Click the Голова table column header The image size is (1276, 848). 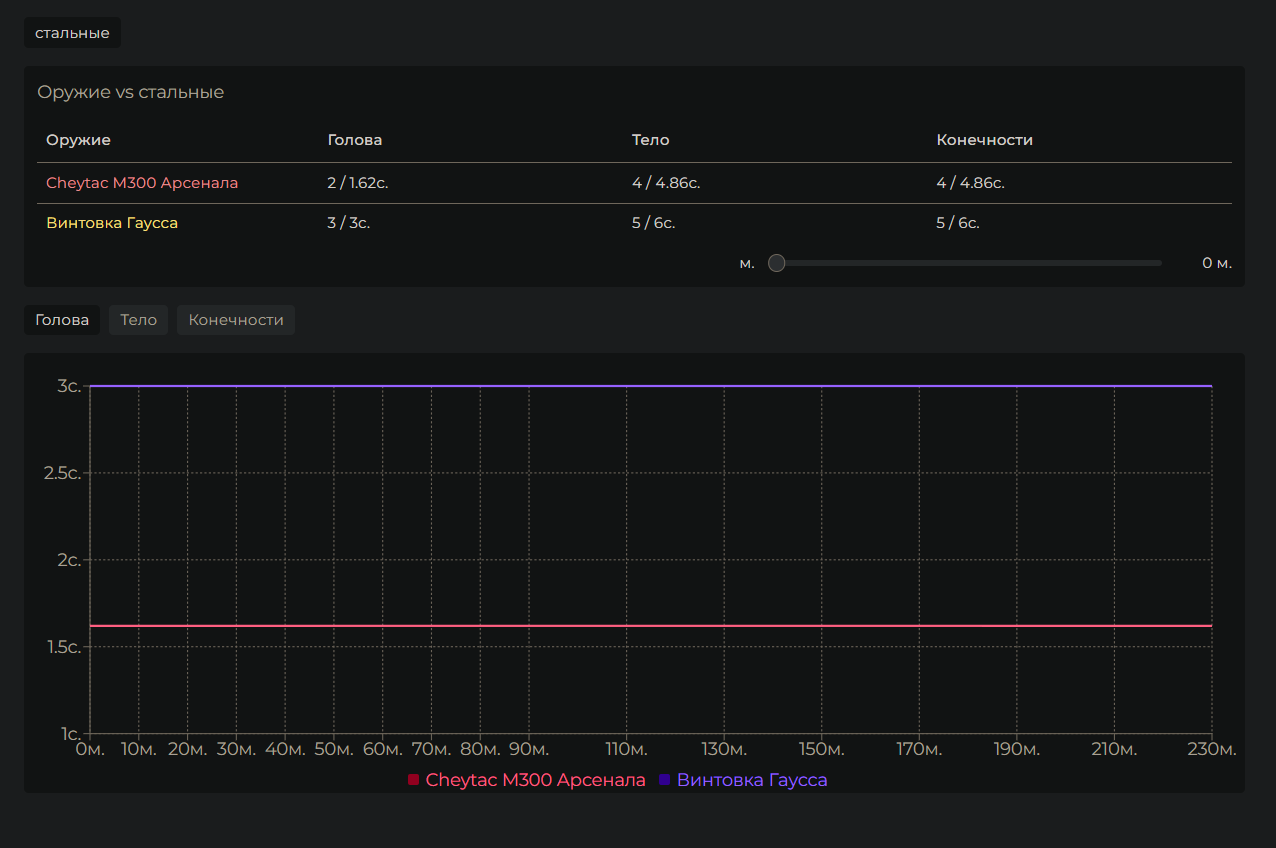pos(355,140)
